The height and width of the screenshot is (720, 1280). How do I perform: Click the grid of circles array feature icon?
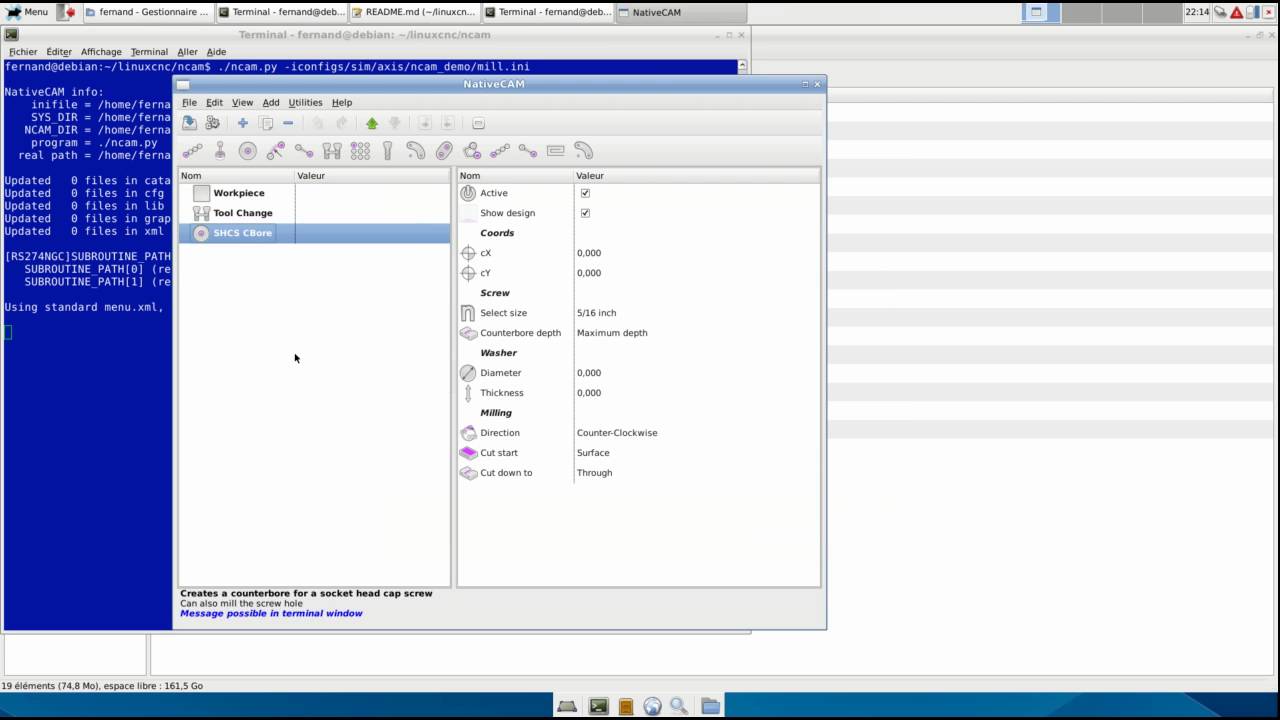[360, 151]
